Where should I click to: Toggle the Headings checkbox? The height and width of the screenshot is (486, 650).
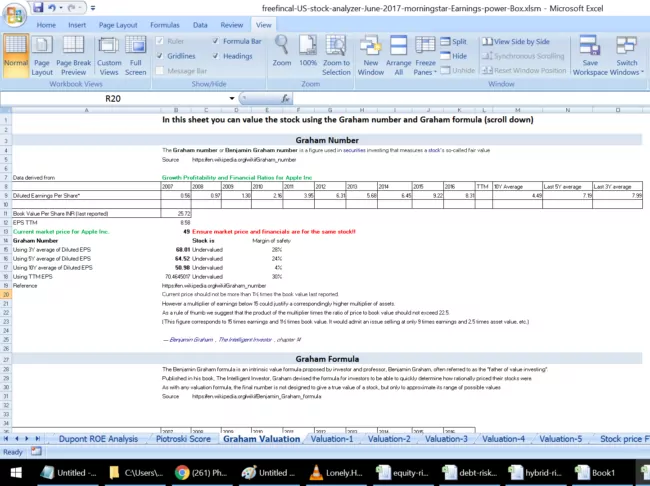(216, 56)
